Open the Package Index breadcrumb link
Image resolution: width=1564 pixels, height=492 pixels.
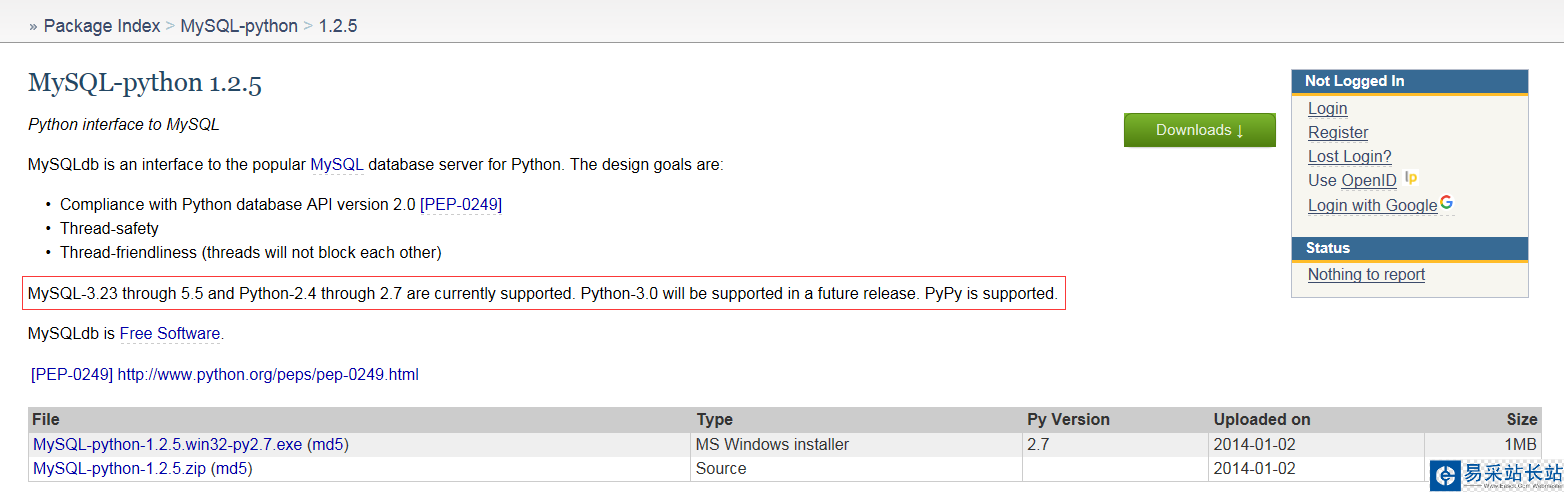102,26
